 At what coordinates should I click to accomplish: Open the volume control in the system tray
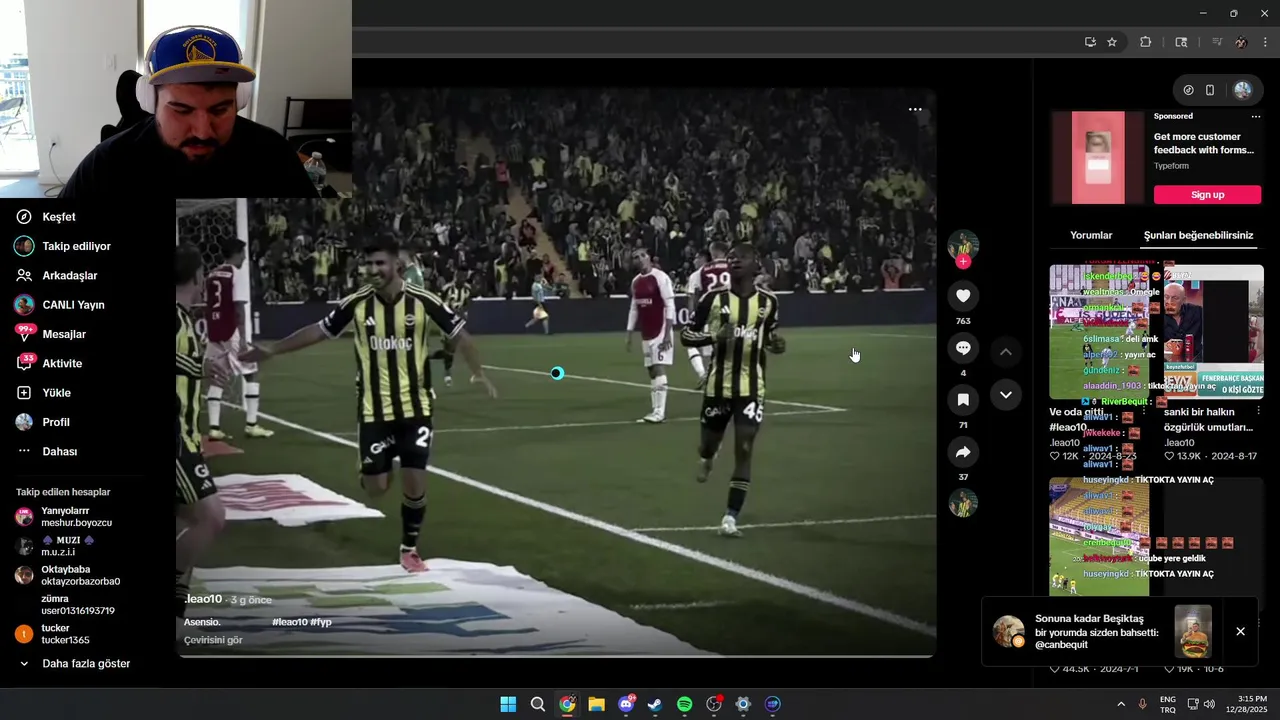(1209, 704)
